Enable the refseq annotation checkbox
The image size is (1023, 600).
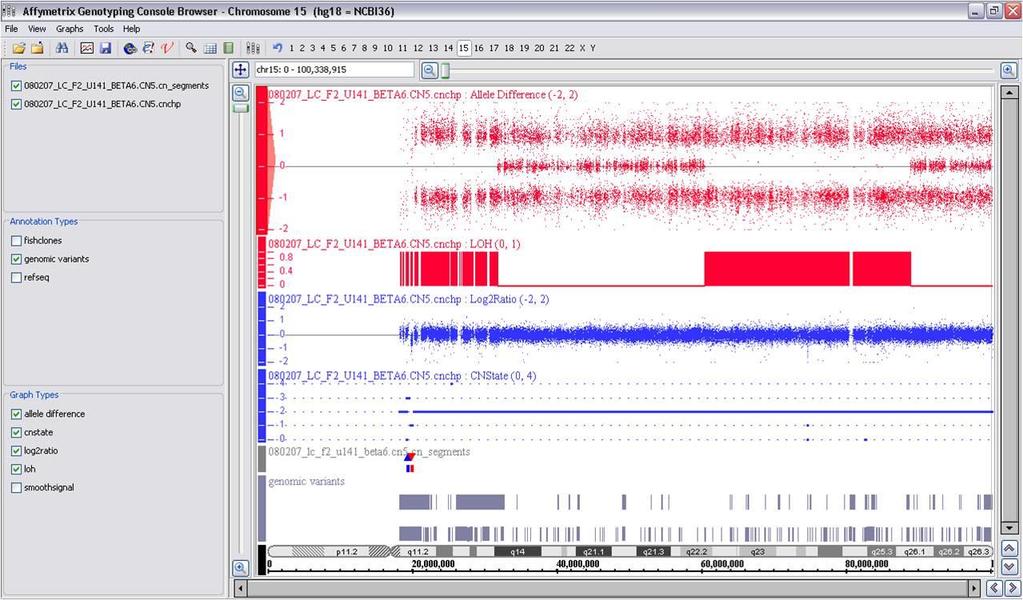tap(16, 277)
